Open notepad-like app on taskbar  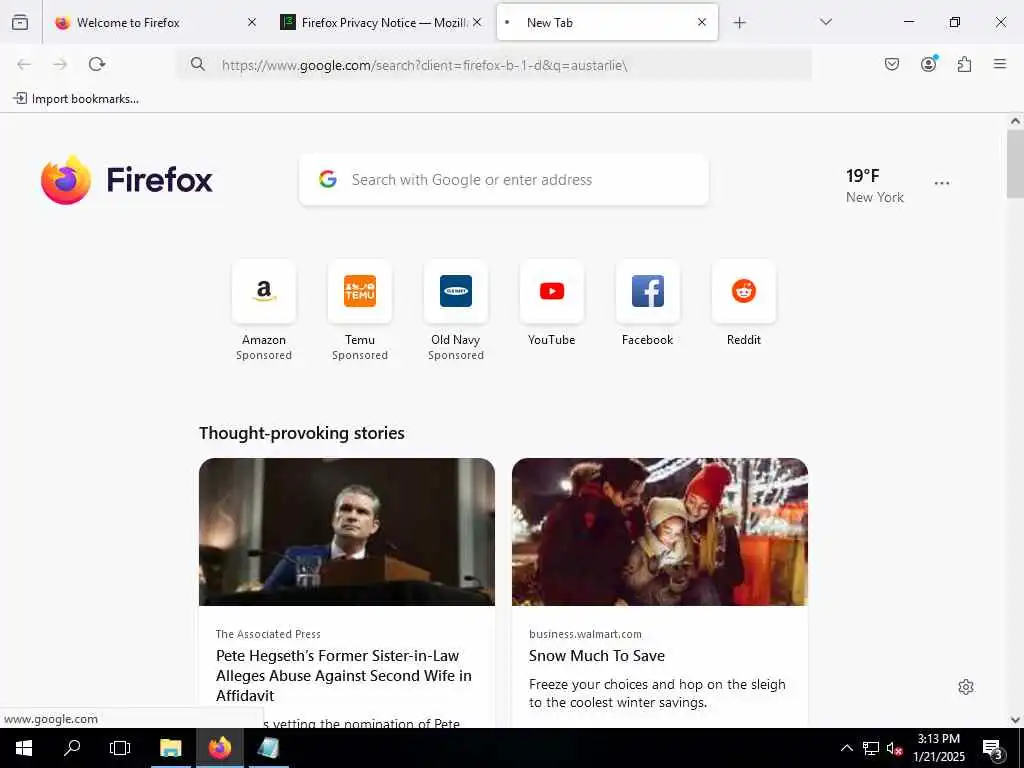[x=268, y=748]
